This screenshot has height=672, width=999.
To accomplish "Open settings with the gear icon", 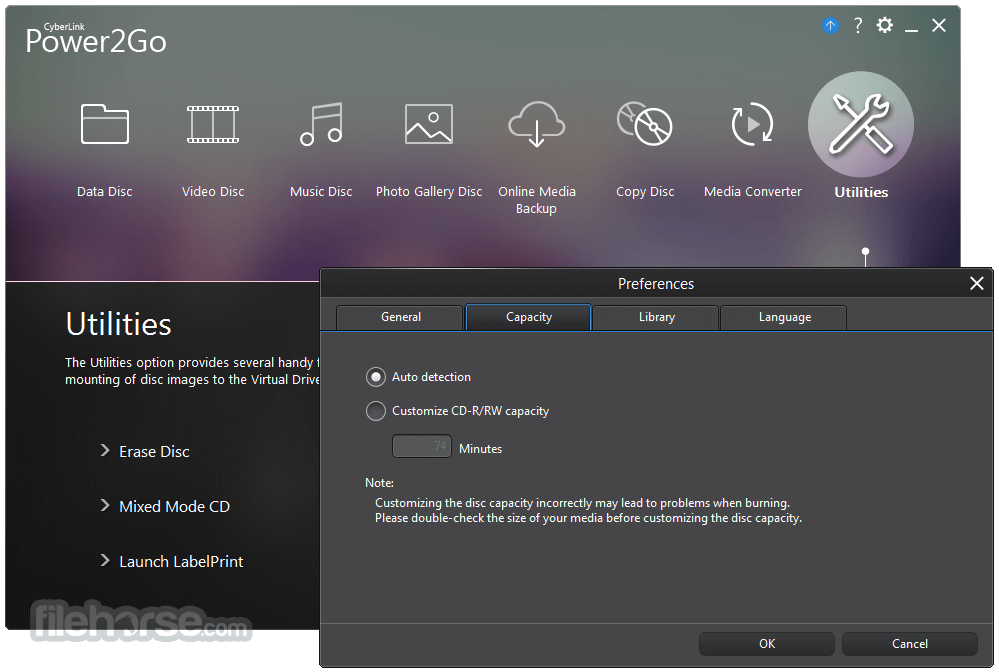I will click(x=885, y=25).
